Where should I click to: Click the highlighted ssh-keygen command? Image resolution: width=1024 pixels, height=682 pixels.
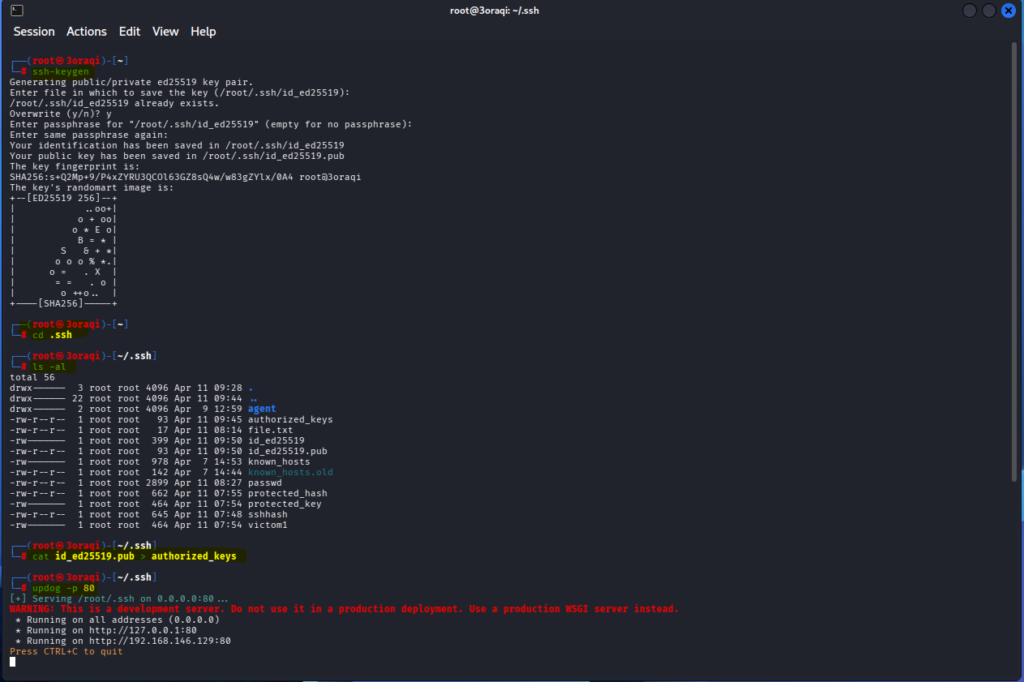[x=61, y=71]
